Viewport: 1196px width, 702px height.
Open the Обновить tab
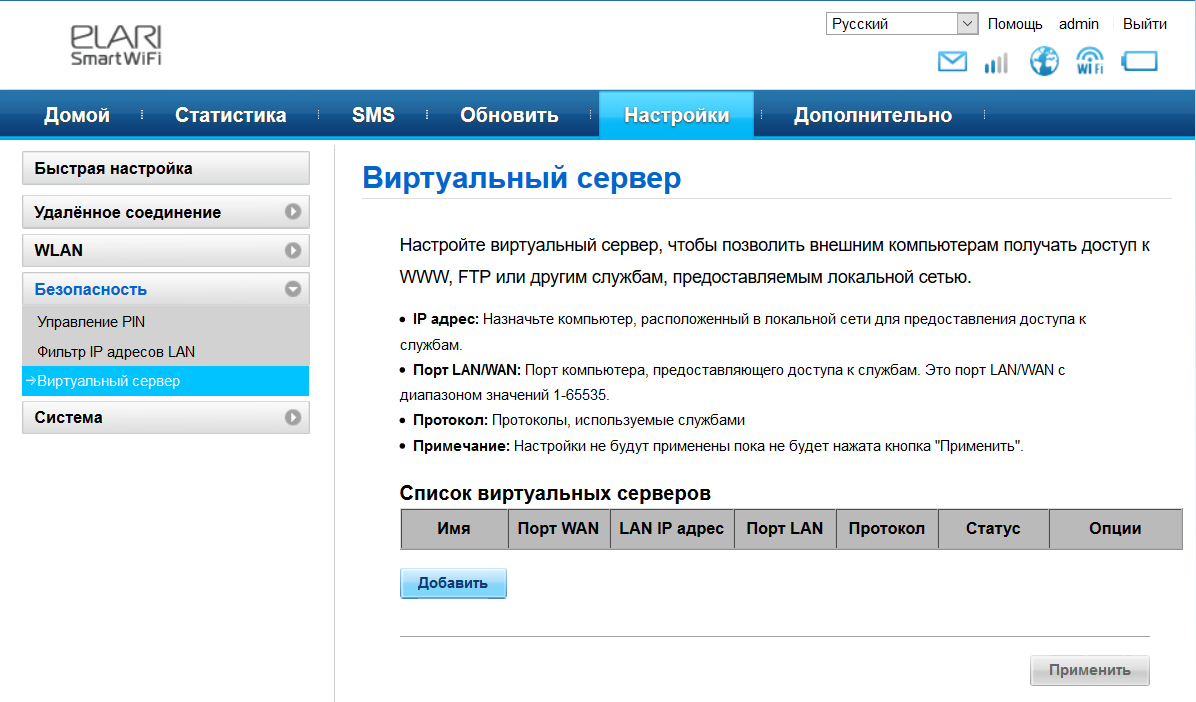[x=509, y=115]
